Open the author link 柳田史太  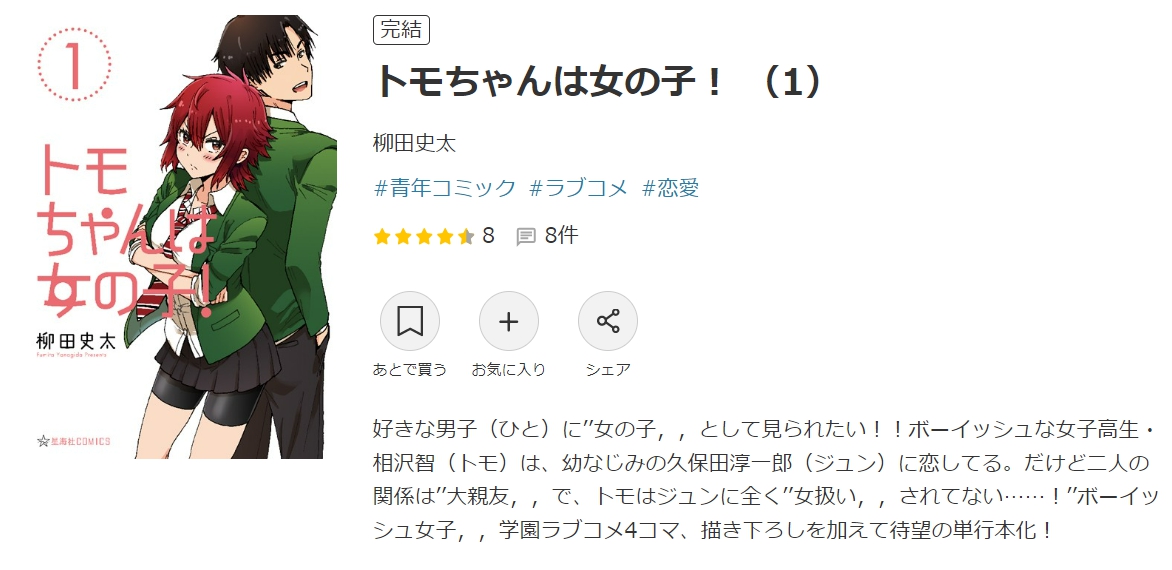coord(414,143)
